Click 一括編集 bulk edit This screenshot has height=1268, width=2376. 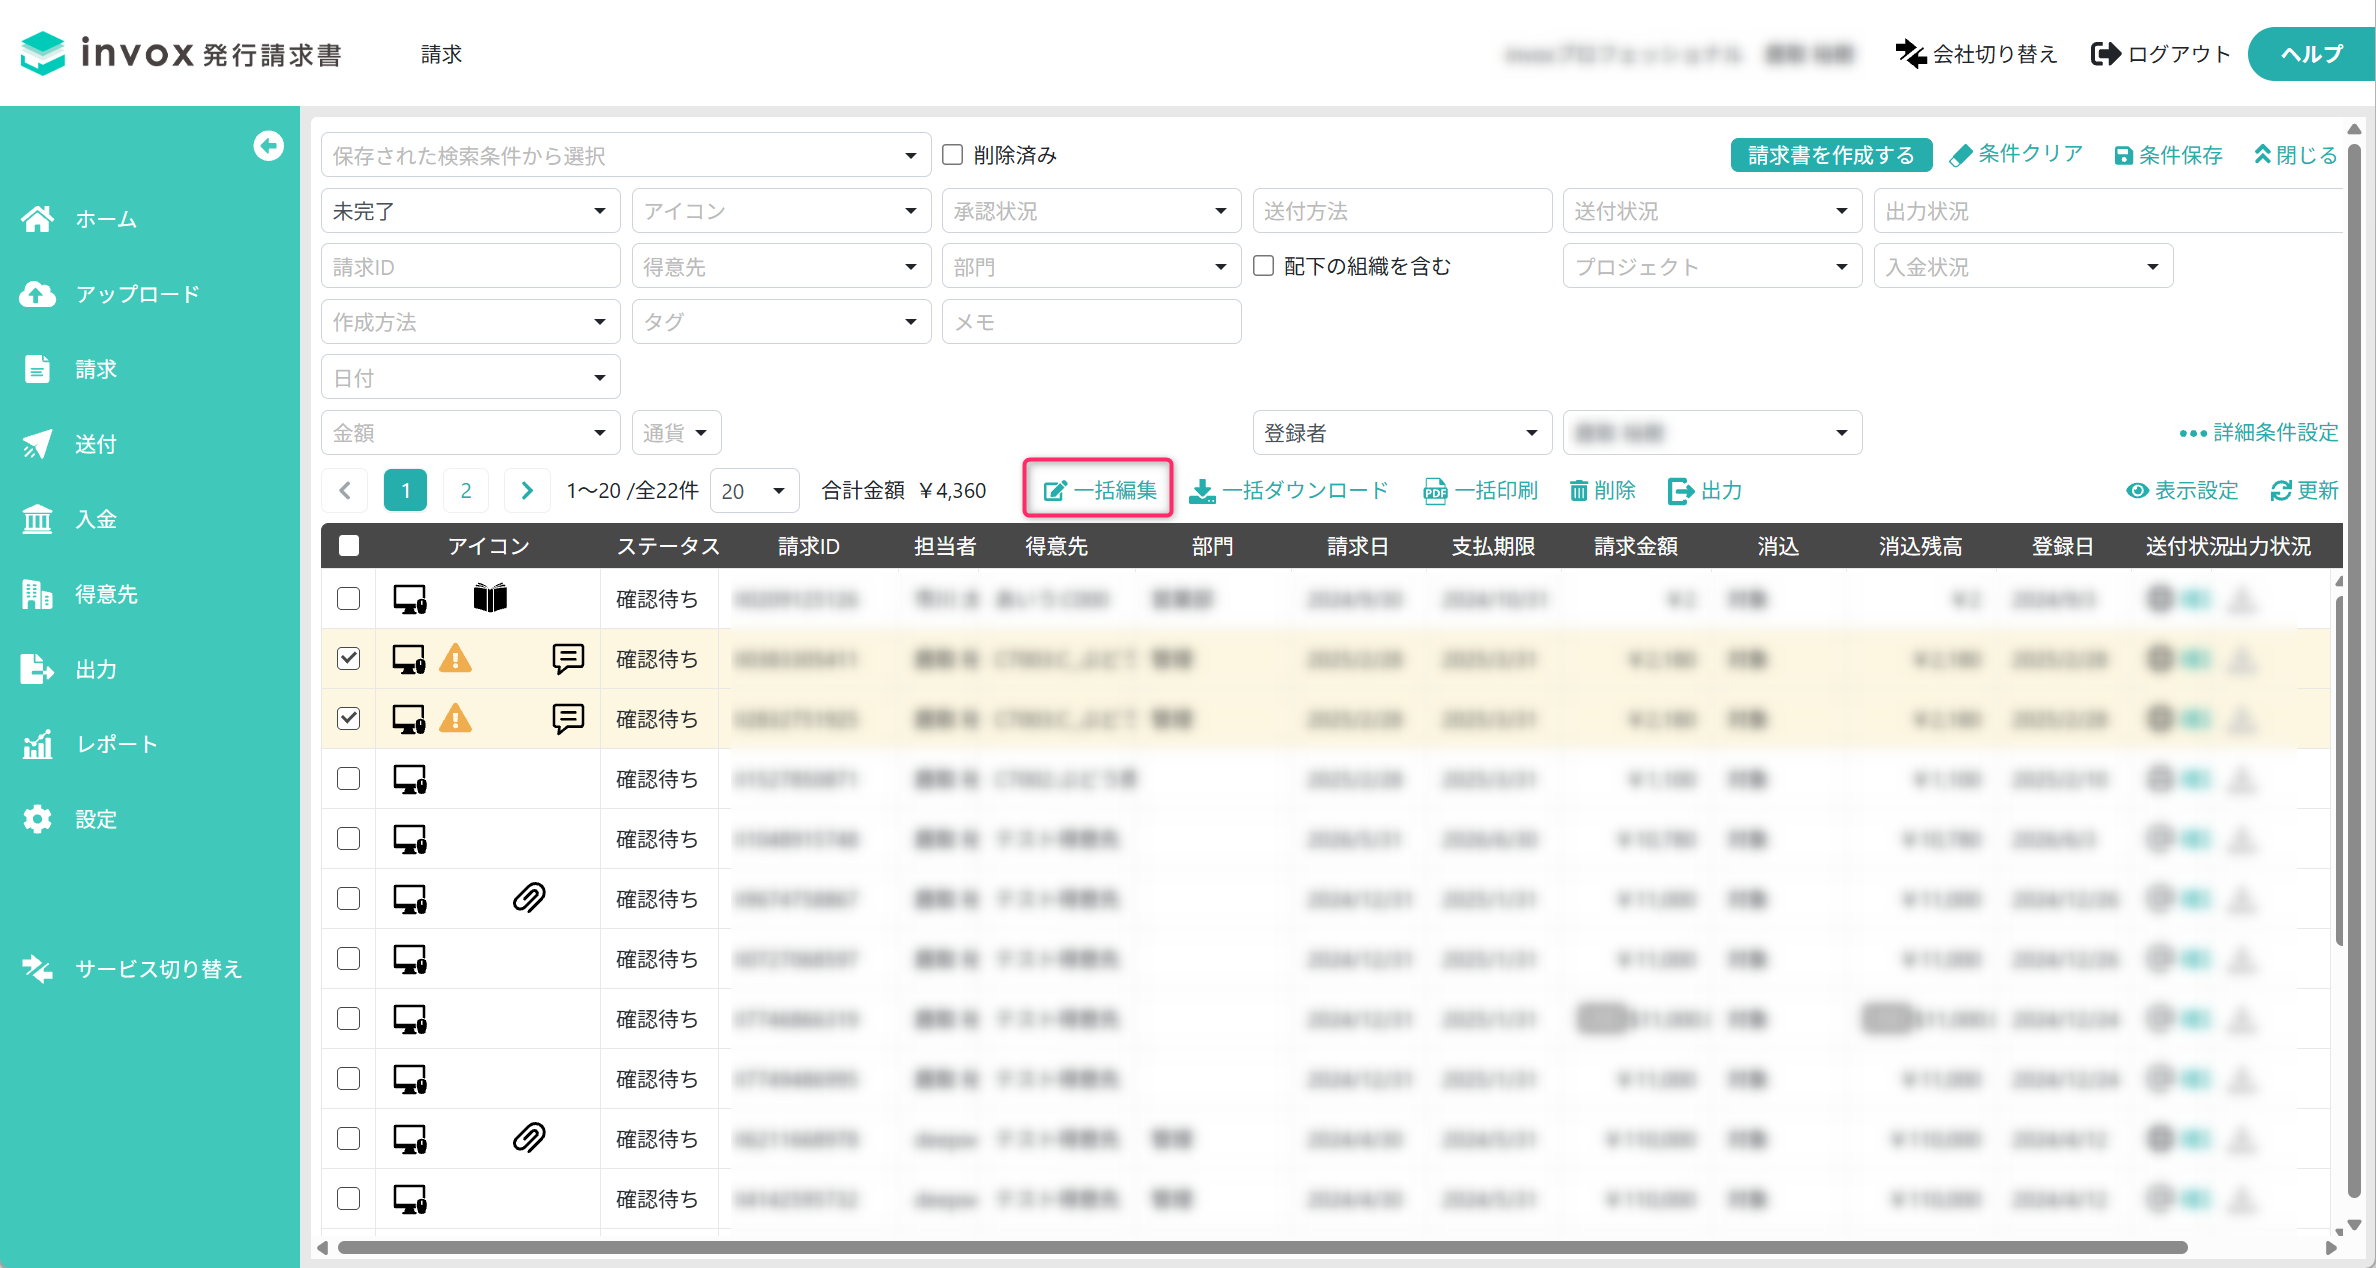click(x=1099, y=490)
